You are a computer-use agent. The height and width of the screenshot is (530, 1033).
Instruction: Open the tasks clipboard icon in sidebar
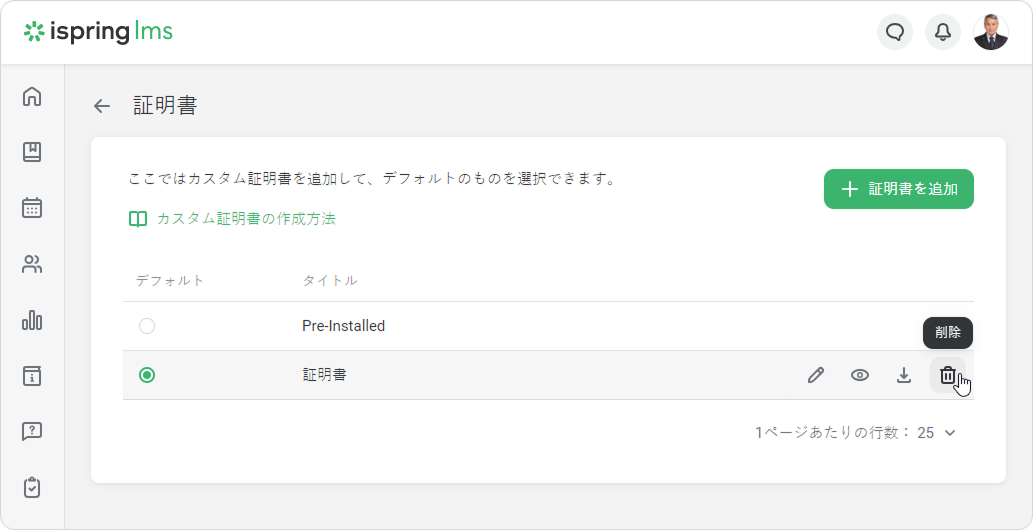tap(32, 487)
